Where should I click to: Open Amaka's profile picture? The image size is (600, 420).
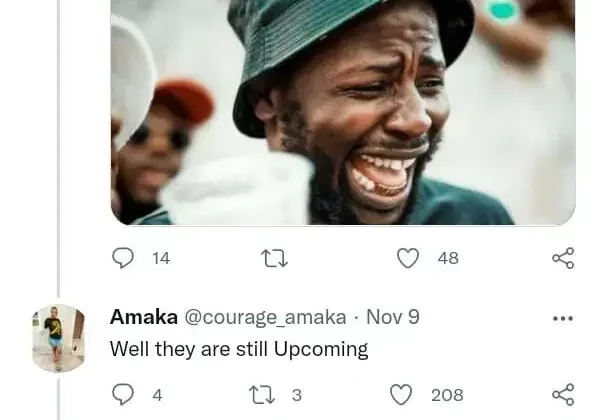tap(59, 338)
